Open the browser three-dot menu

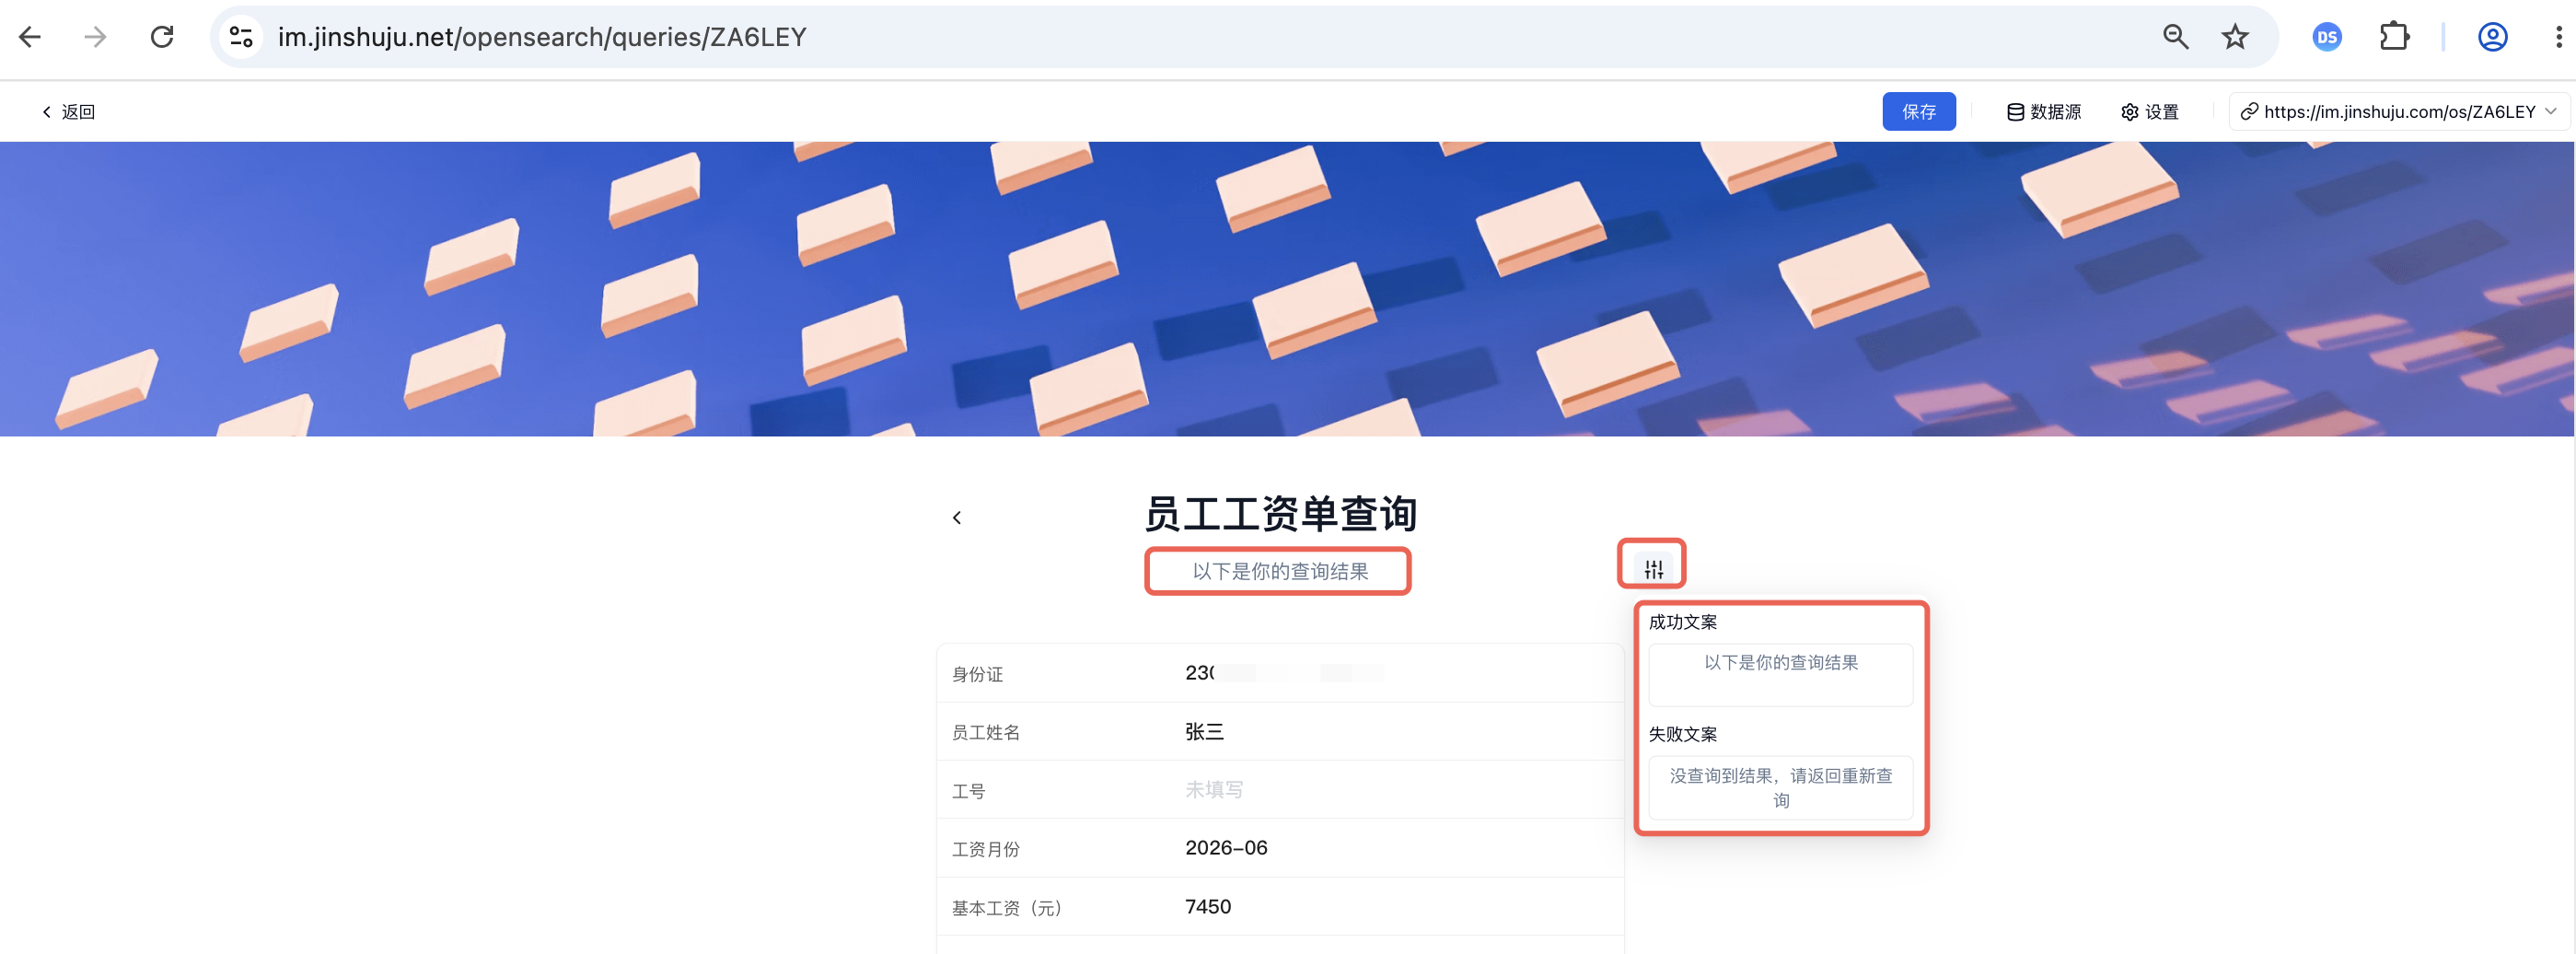pyautogui.click(x=2558, y=37)
